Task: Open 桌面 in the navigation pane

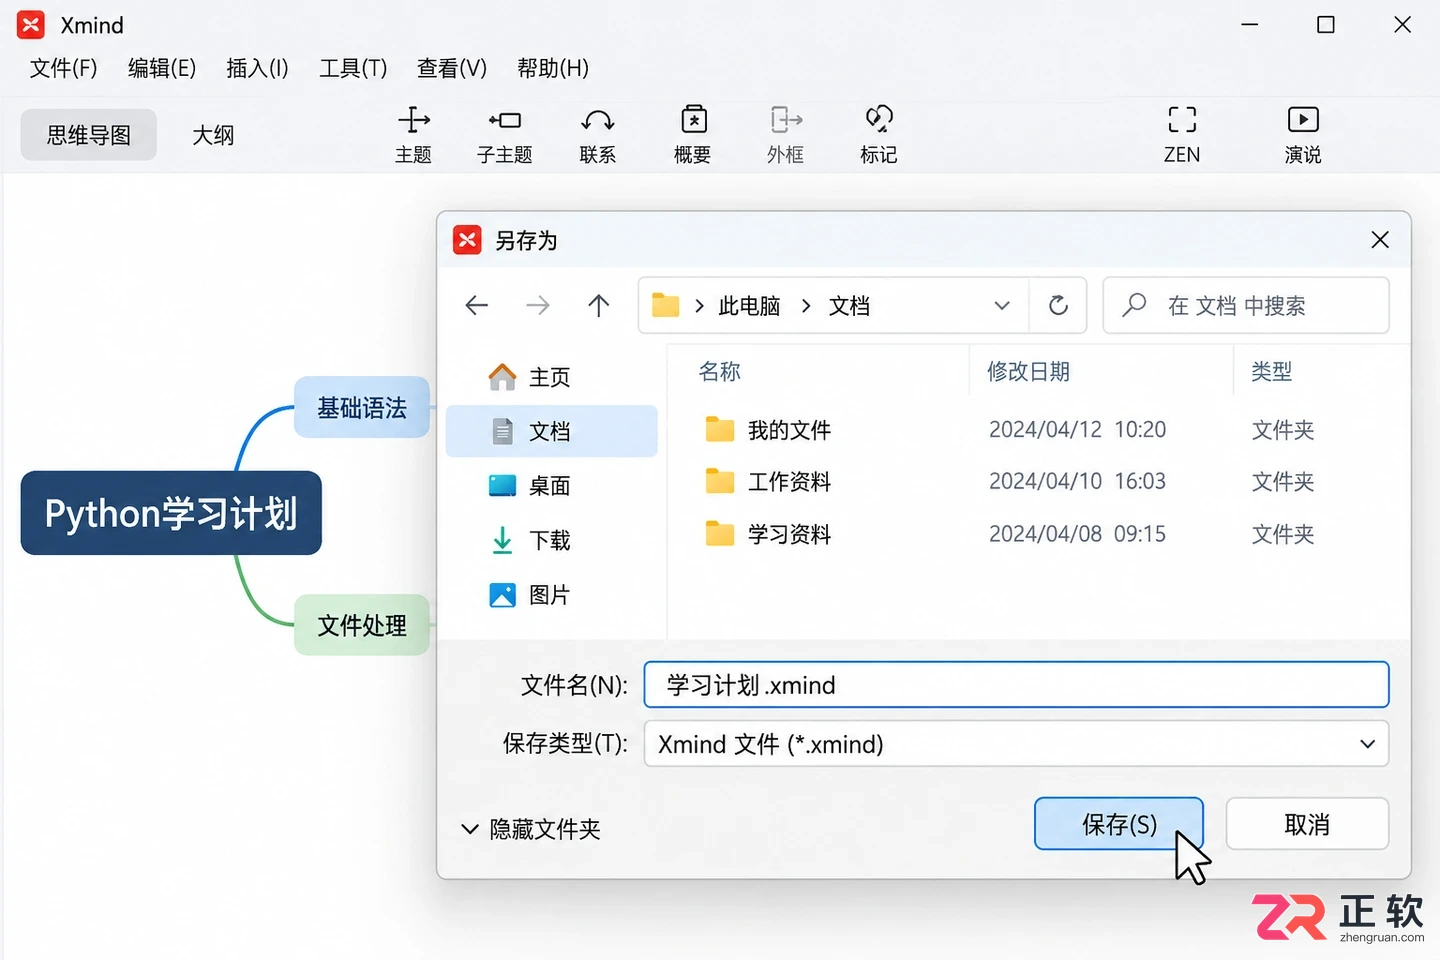Action: tap(552, 486)
